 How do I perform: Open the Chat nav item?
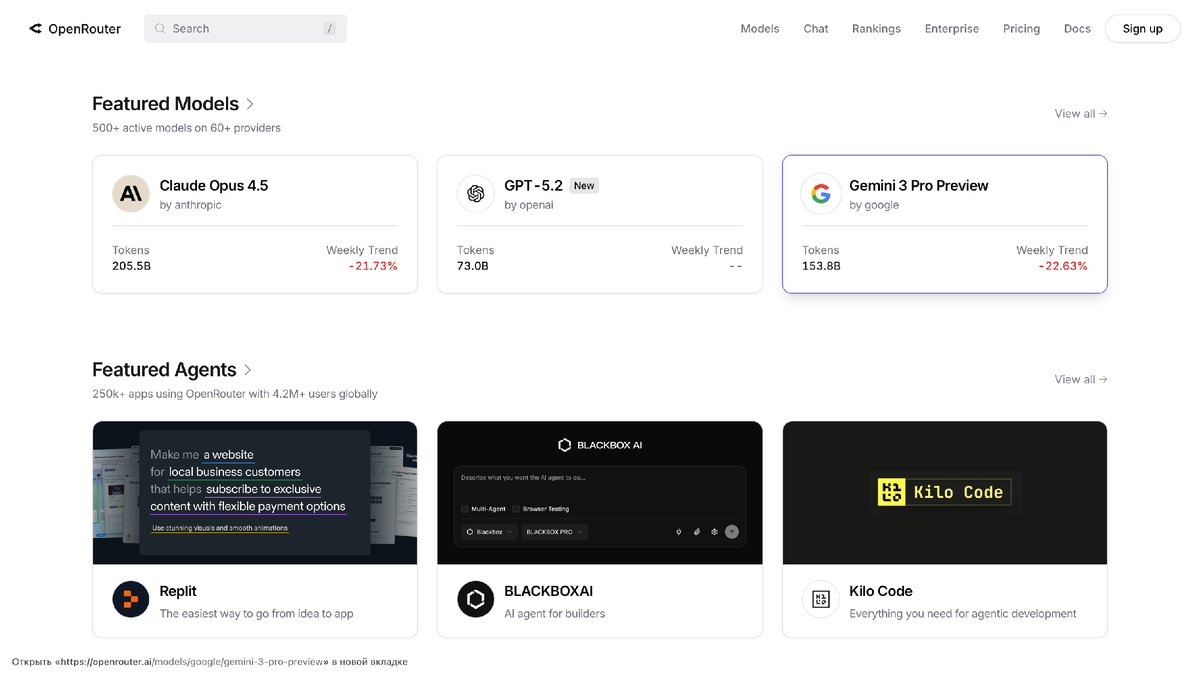click(816, 29)
